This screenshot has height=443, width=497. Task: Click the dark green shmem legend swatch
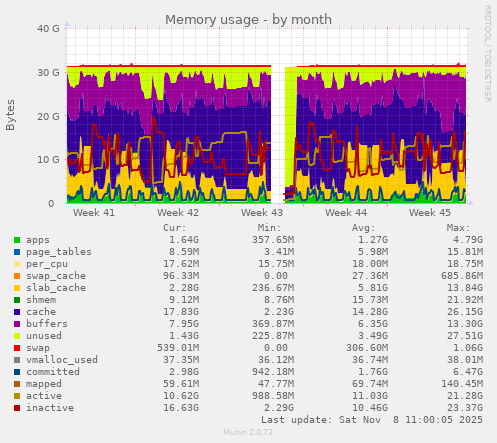click(x=17, y=300)
